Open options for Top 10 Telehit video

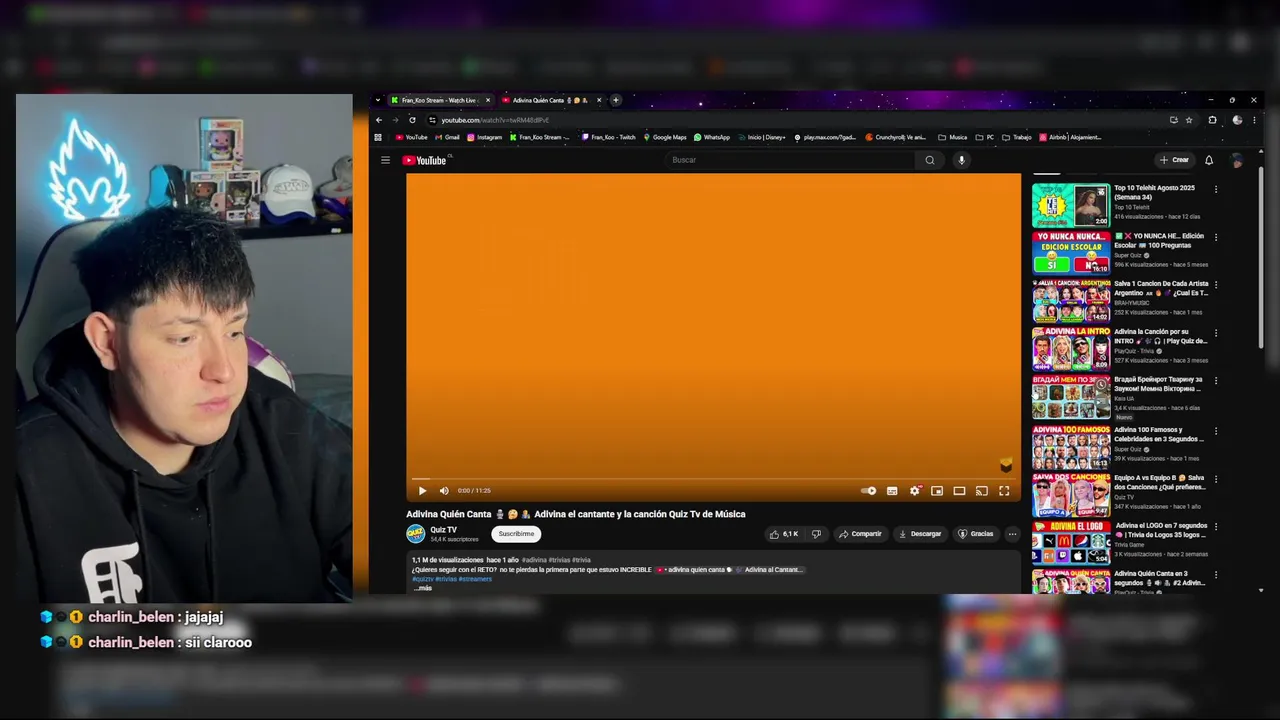pyautogui.click(x=1216, y=189)
